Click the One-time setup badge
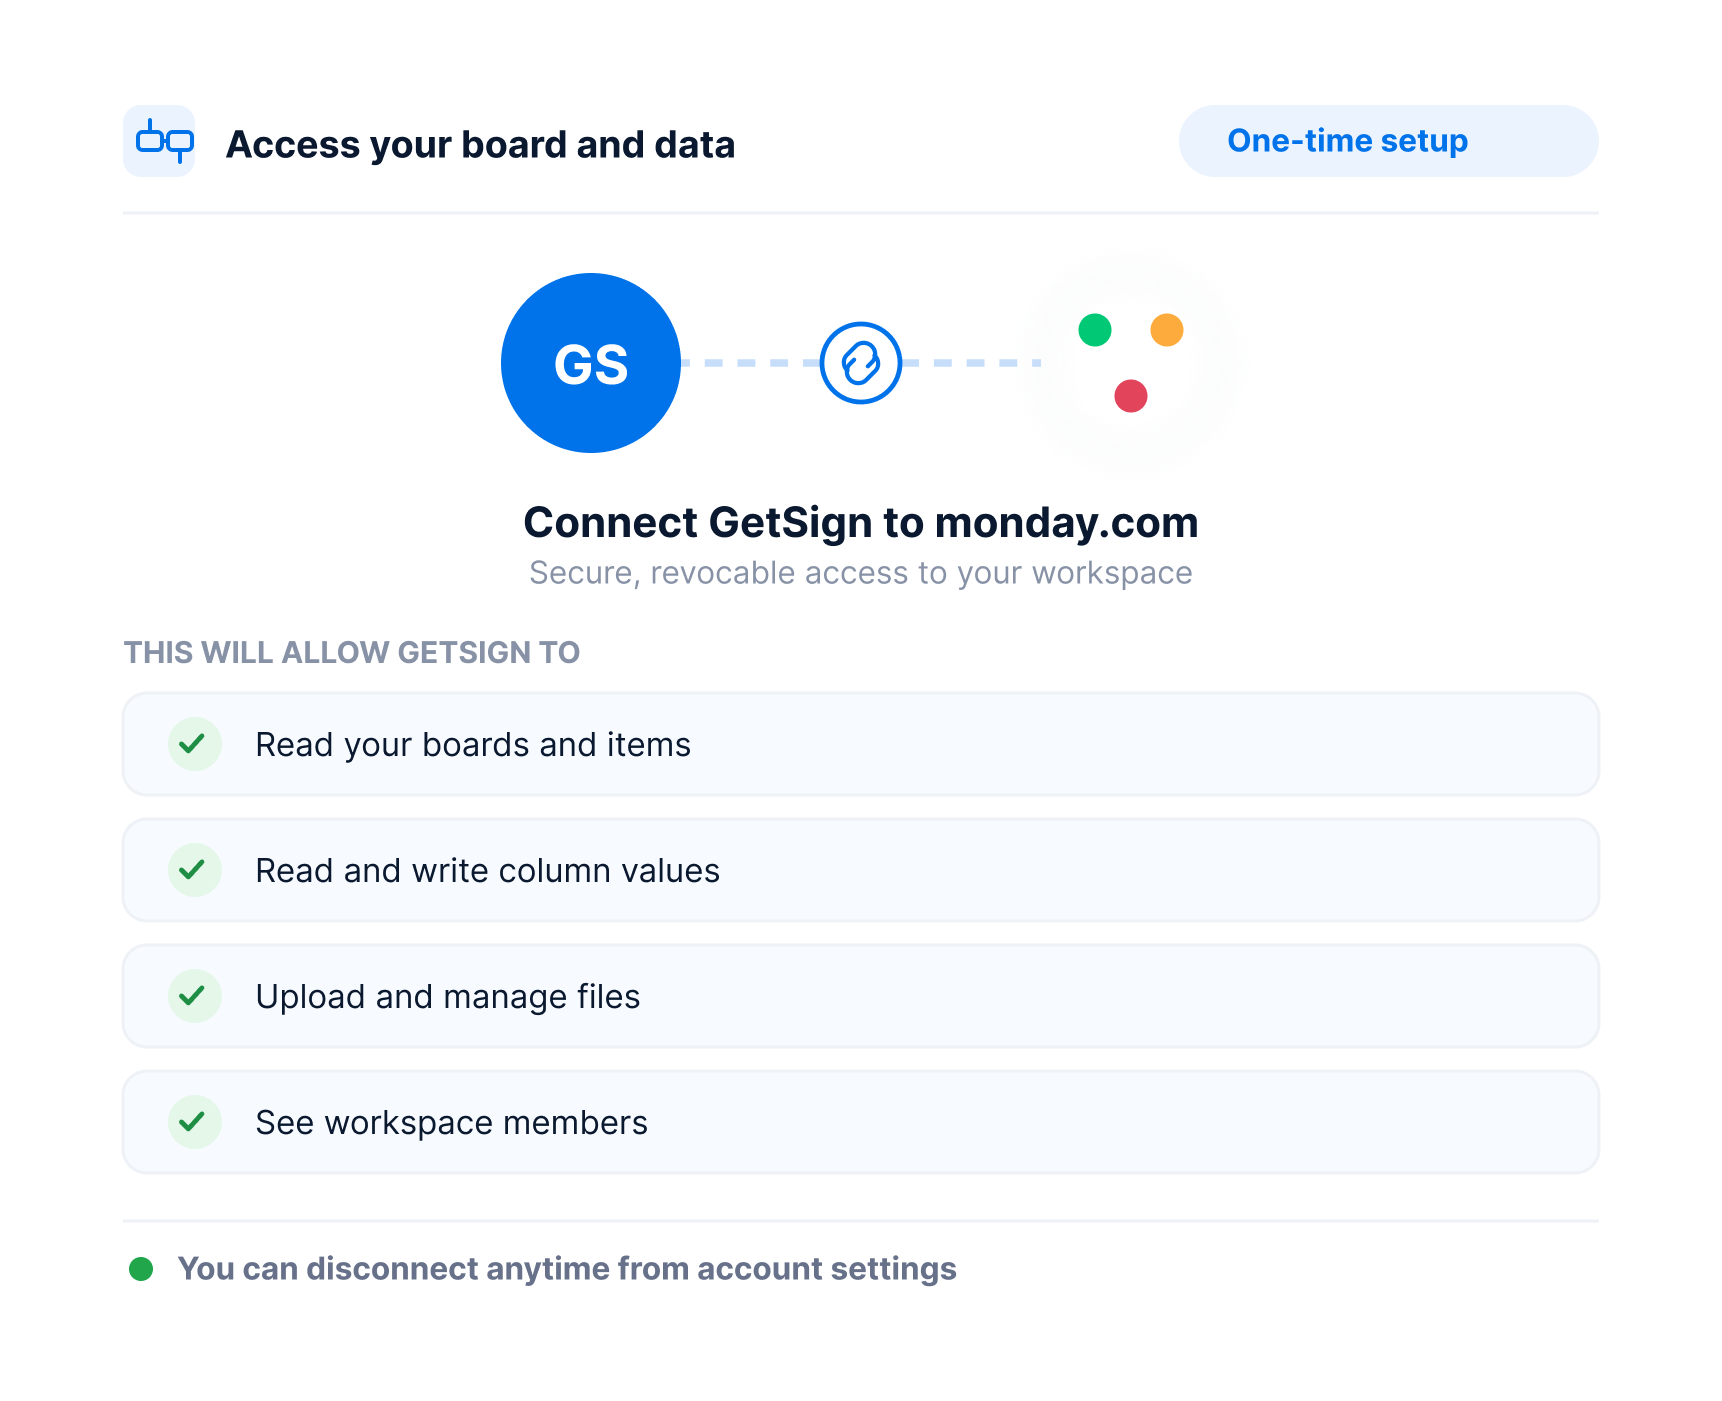The height and width of the screenshot is (1401, 1722). click(x=1388, y=141)
